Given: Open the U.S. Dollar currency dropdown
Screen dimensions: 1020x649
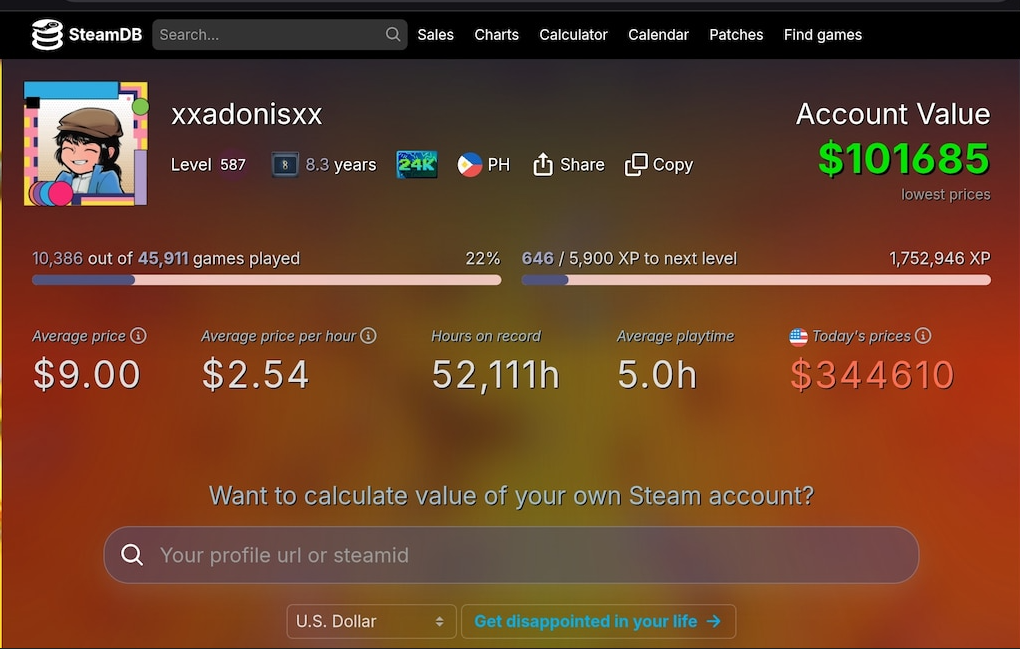Looking at the screenshot, I should pyautogui.click(x=370, y=622).
